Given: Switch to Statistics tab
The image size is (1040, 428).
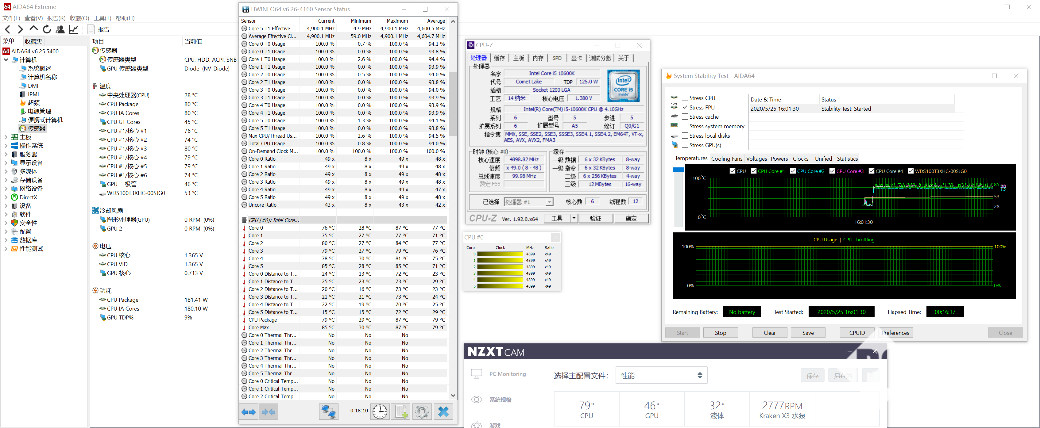Looking at the screenshot, I should tap(847, 159).
